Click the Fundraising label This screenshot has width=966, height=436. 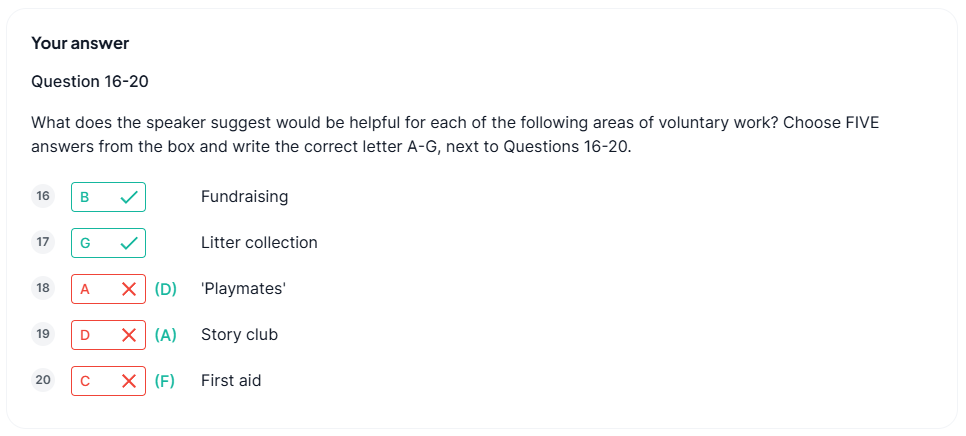[x=245, y=197]
